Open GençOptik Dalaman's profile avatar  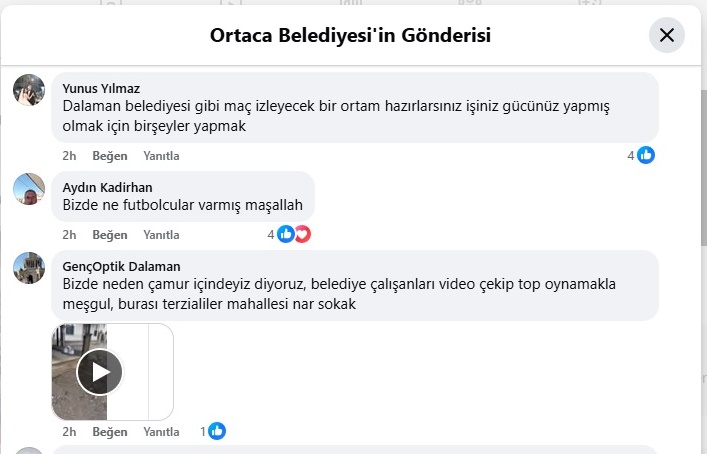(x=29, y=268)
